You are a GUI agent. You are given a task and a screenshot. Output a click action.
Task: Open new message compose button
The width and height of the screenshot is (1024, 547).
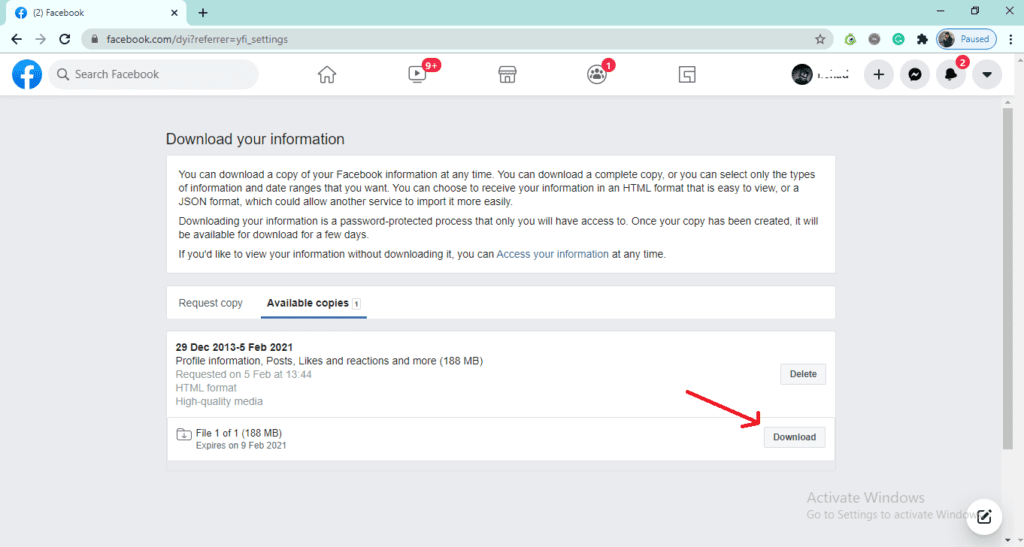click(x=984, y=516)
